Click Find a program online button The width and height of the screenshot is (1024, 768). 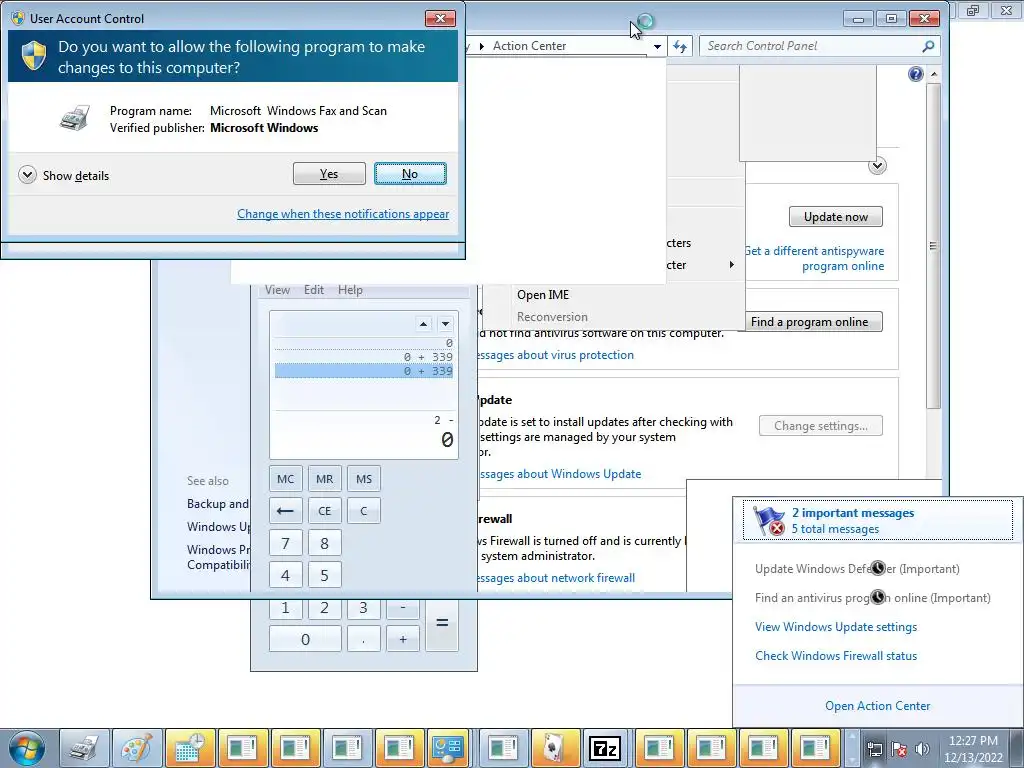point(809,321)
